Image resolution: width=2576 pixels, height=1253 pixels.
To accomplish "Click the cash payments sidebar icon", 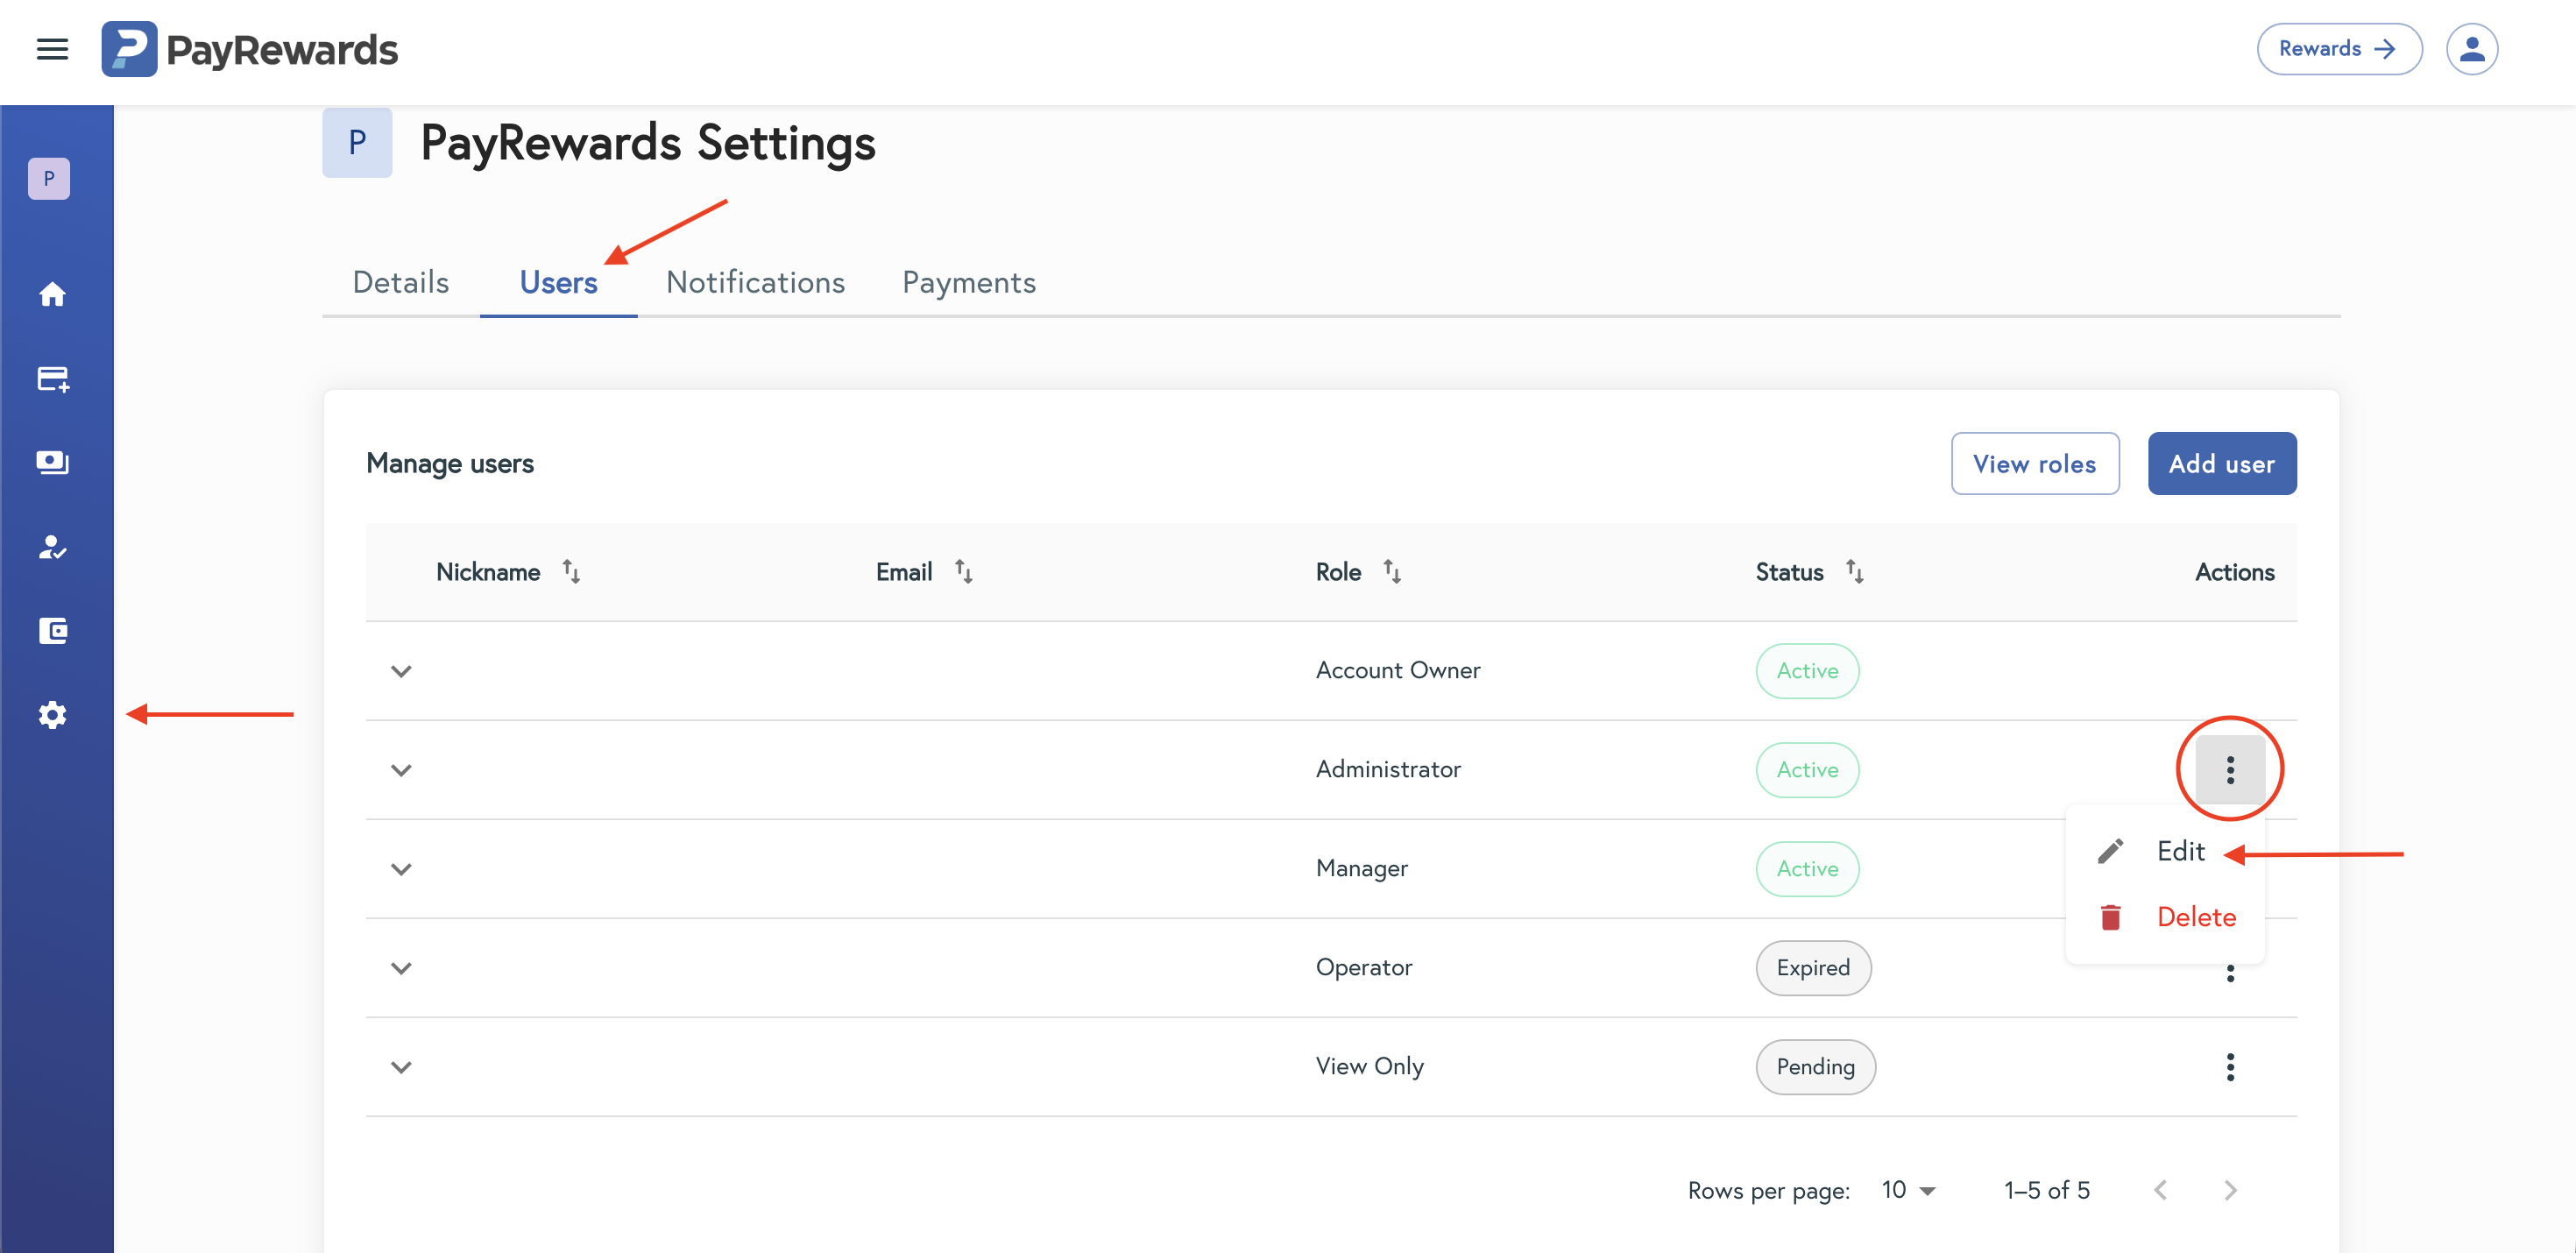I will tap(52, 462).
